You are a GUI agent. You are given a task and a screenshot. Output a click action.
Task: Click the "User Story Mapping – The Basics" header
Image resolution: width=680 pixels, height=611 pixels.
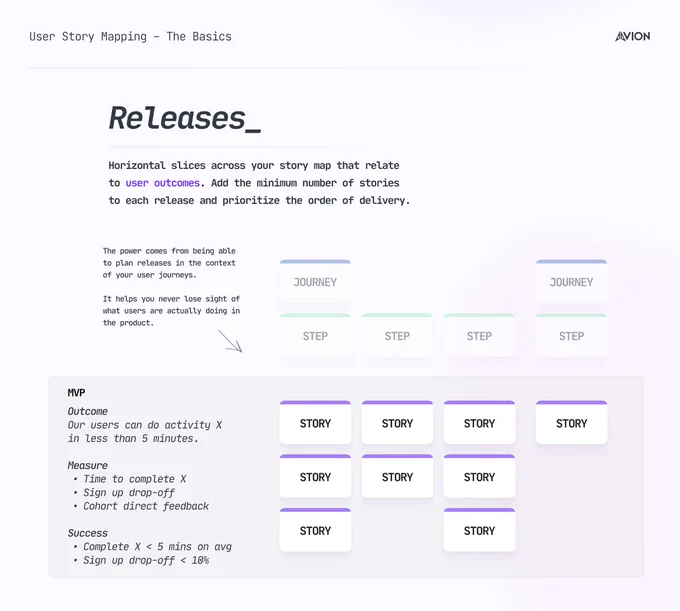pos(131,36)
